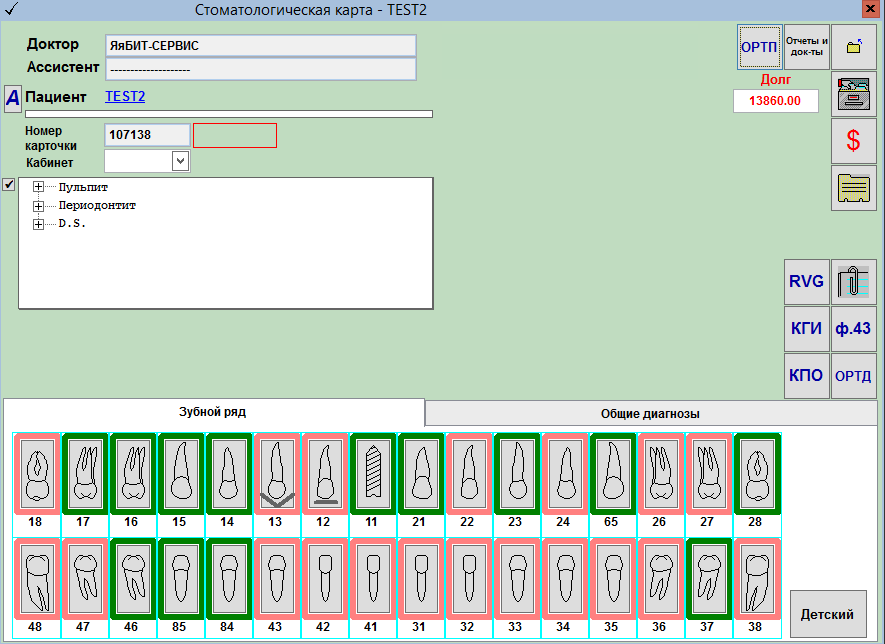885x644 pixels.
Task: Click the red dollar sign payment icon
Action: click(853, 141)
